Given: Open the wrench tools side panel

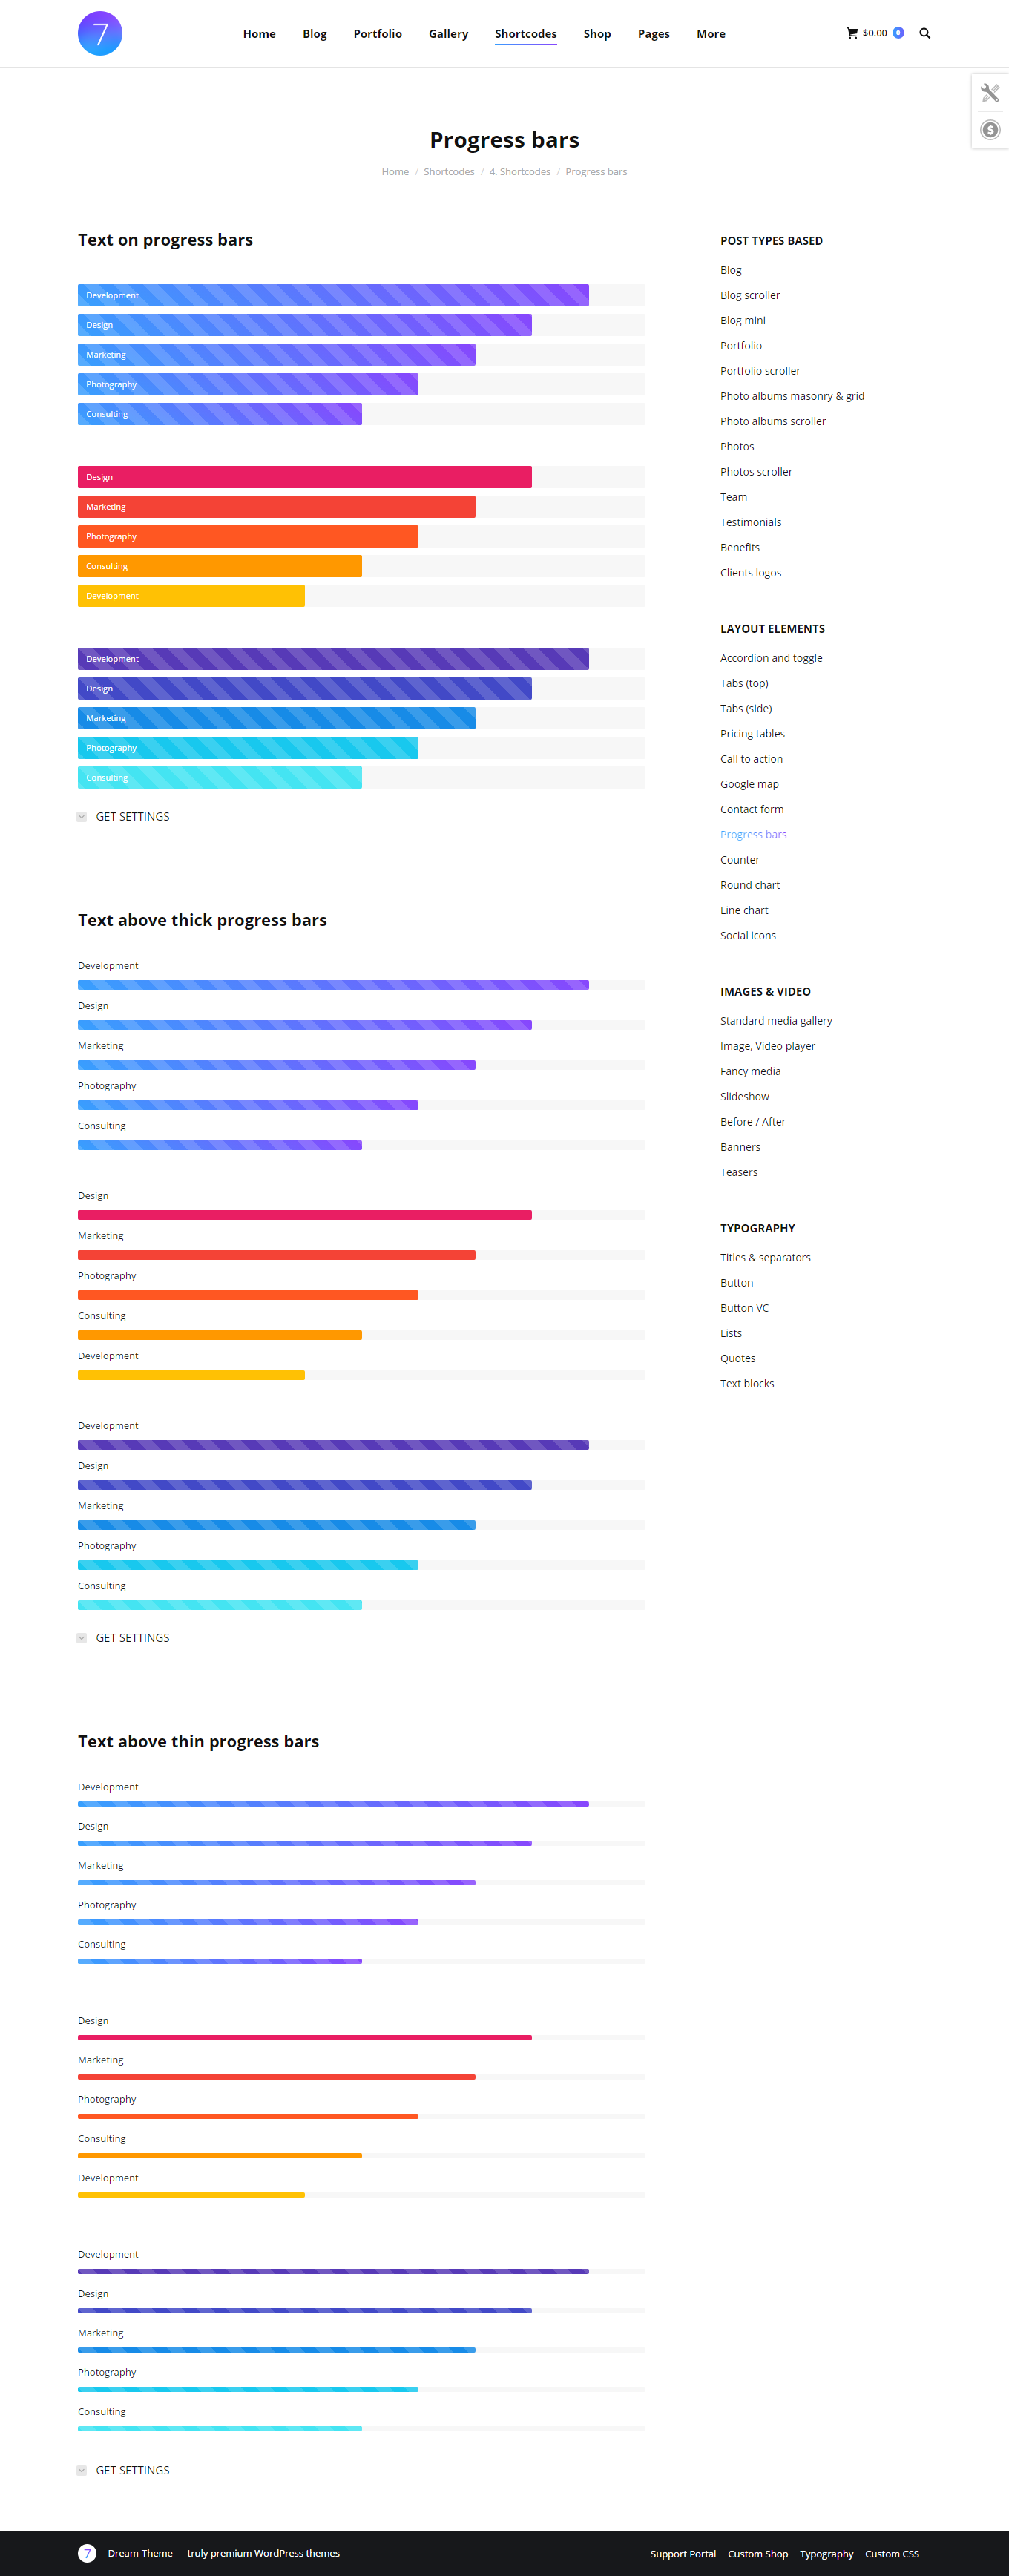Looking at the screenshot, I should (x=990, y=93).
